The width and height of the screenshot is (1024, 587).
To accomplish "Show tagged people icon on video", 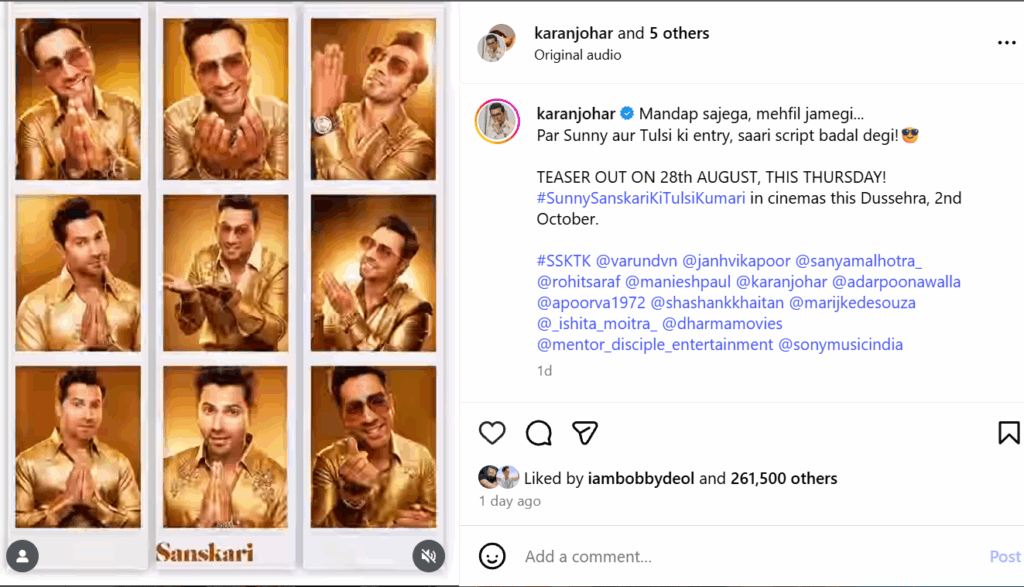I will point(22,556).
